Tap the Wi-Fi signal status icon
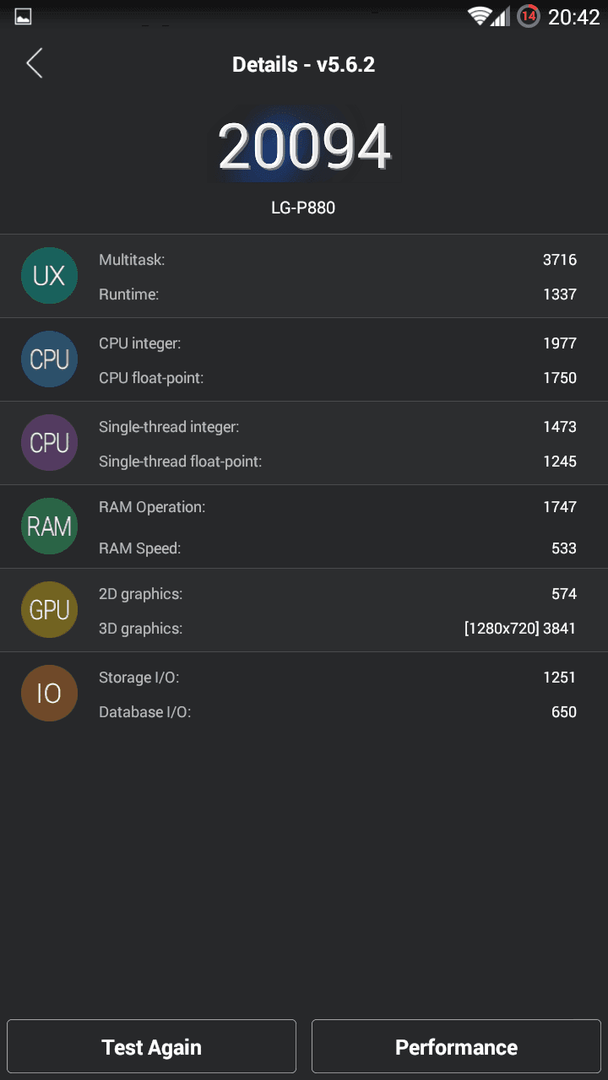 click(479, 17)
